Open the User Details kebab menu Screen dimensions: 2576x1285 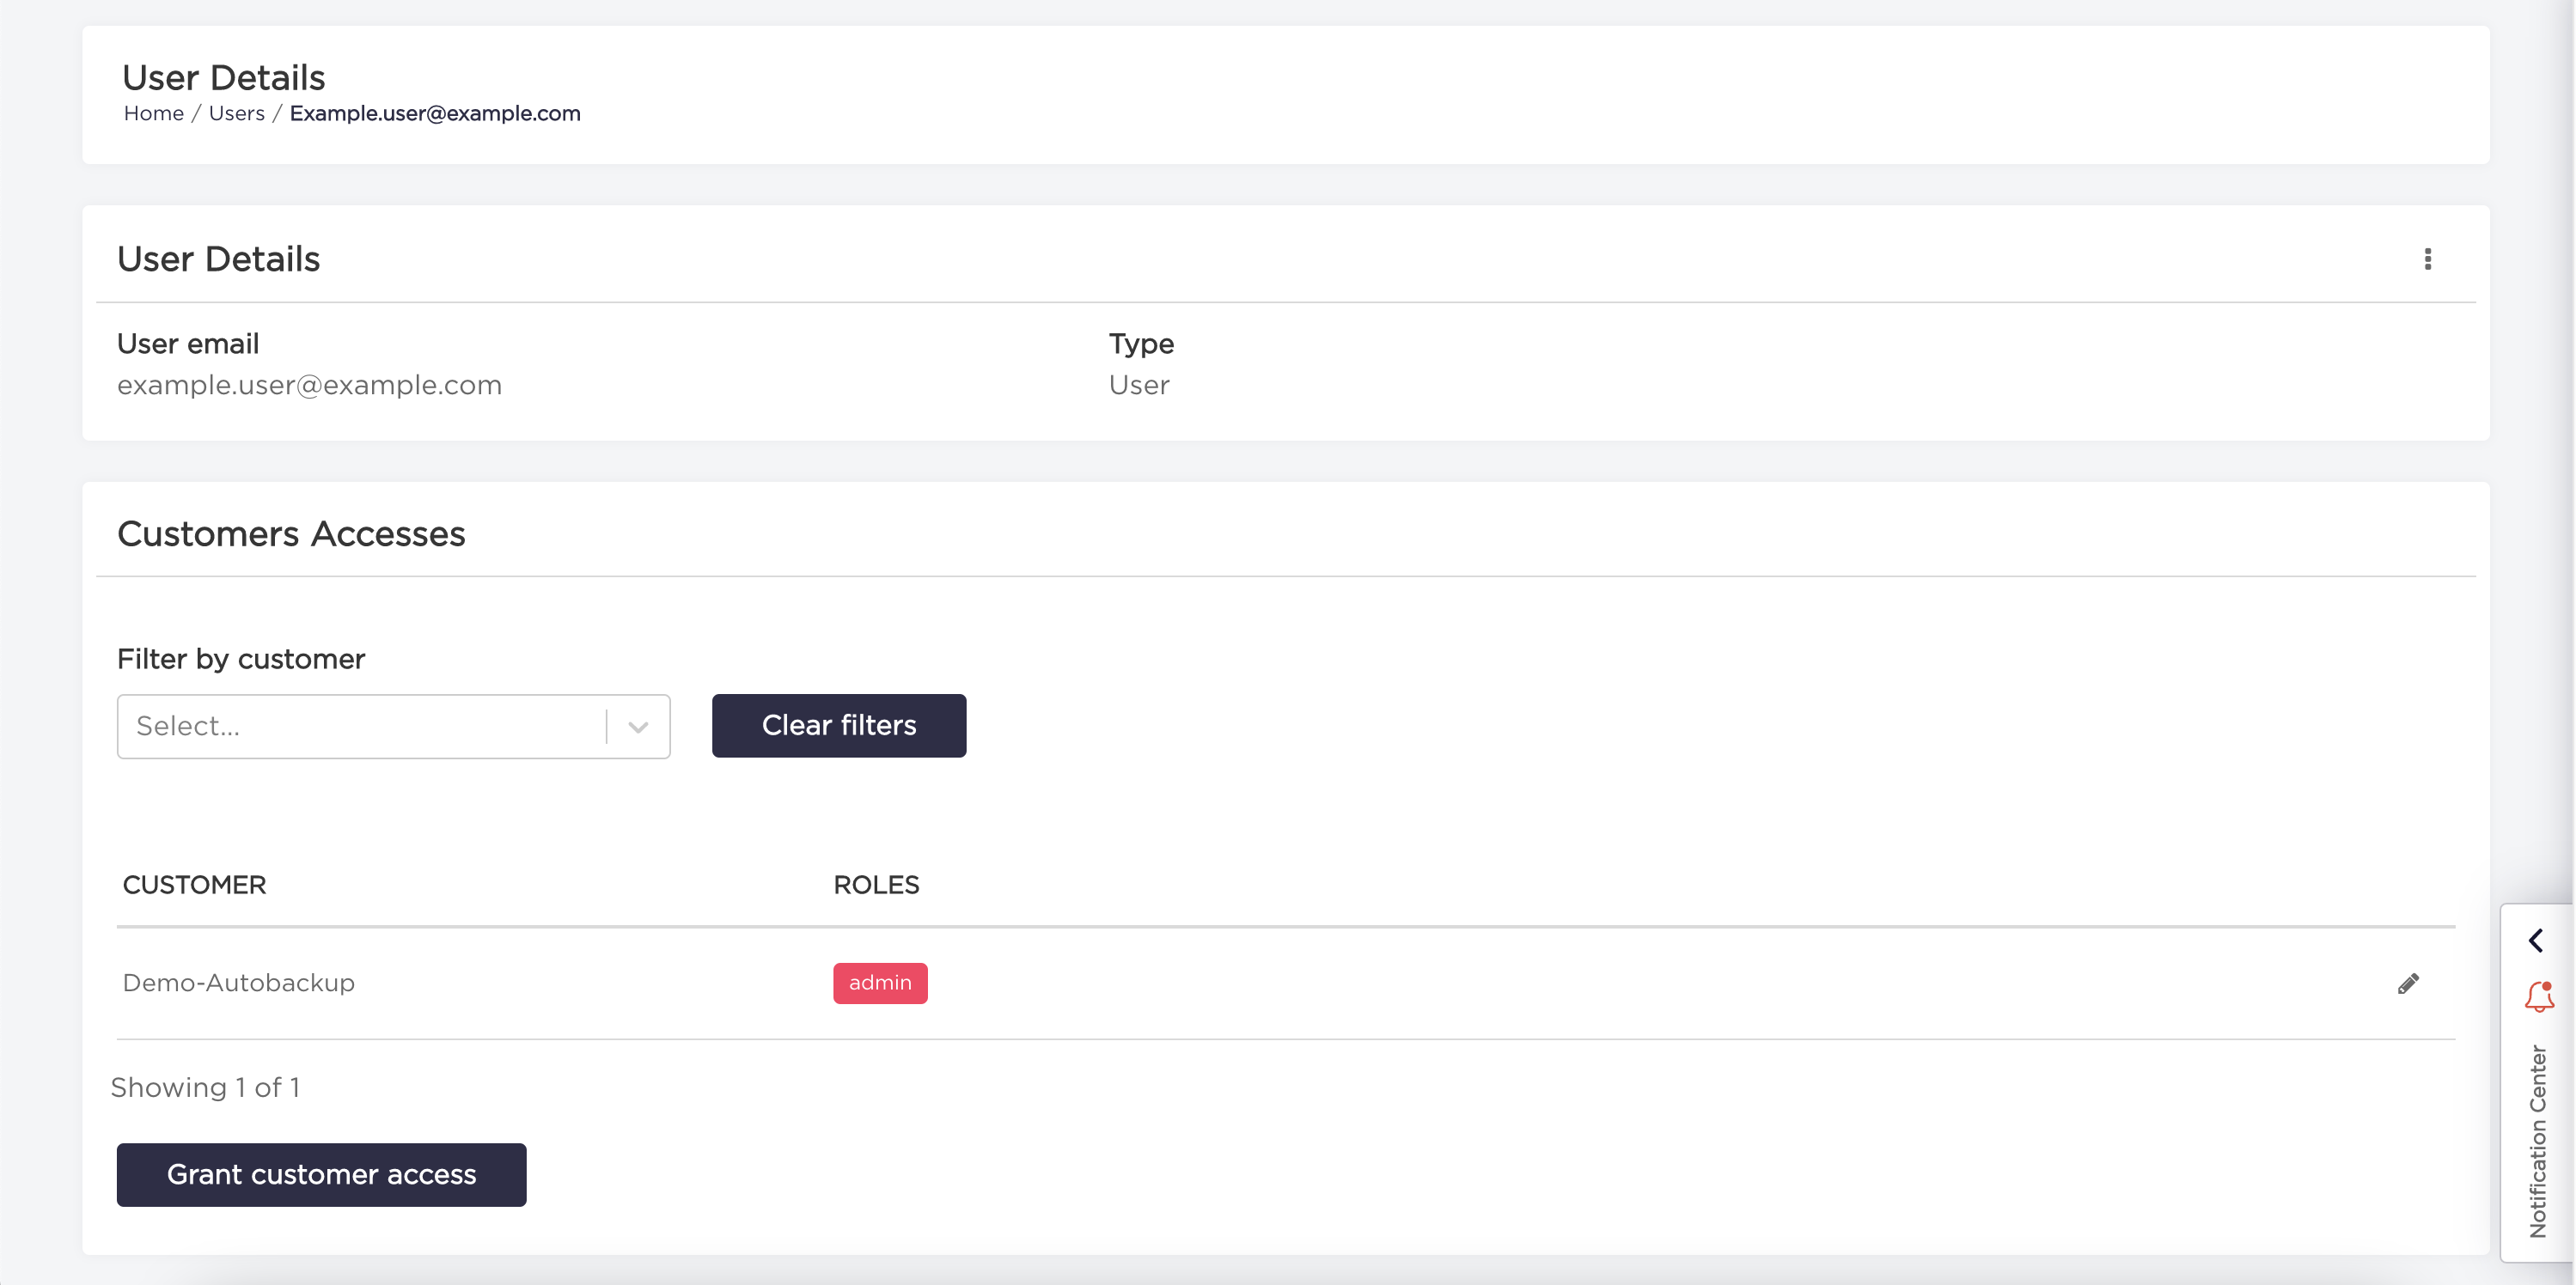(2428, 259)
